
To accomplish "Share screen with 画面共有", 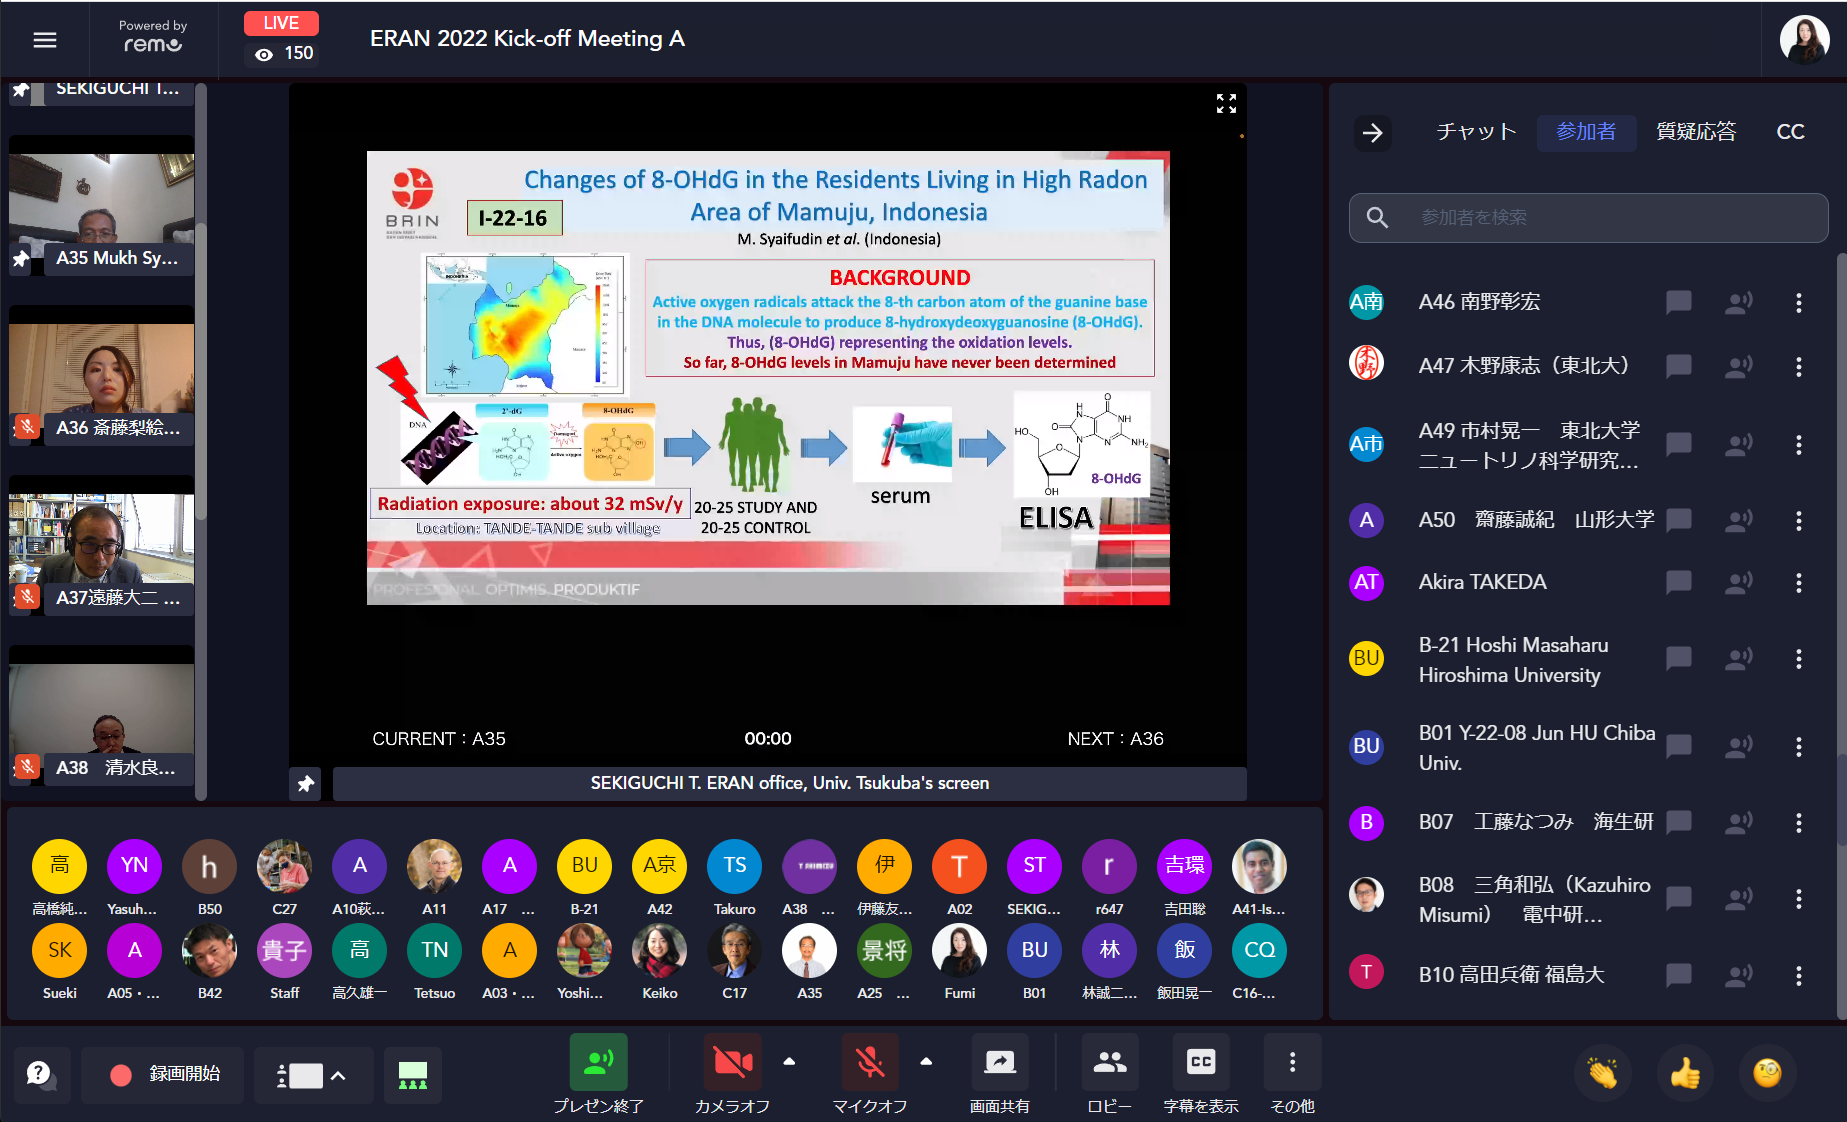I will pos(999,1076).
